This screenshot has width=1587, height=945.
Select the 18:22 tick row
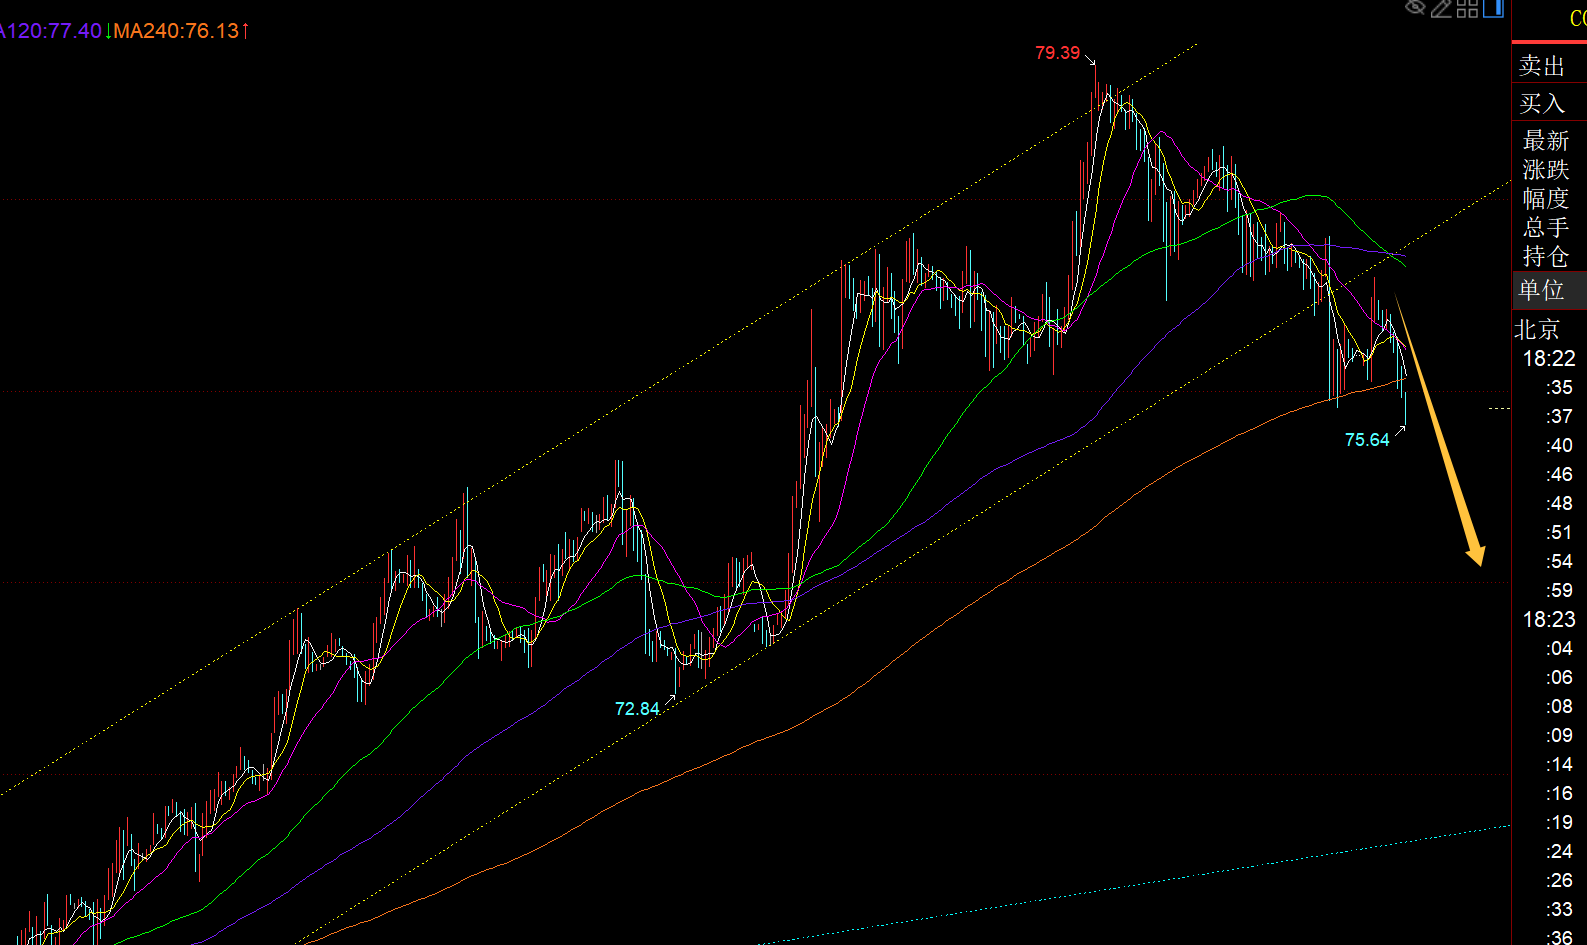[1549, 358]
